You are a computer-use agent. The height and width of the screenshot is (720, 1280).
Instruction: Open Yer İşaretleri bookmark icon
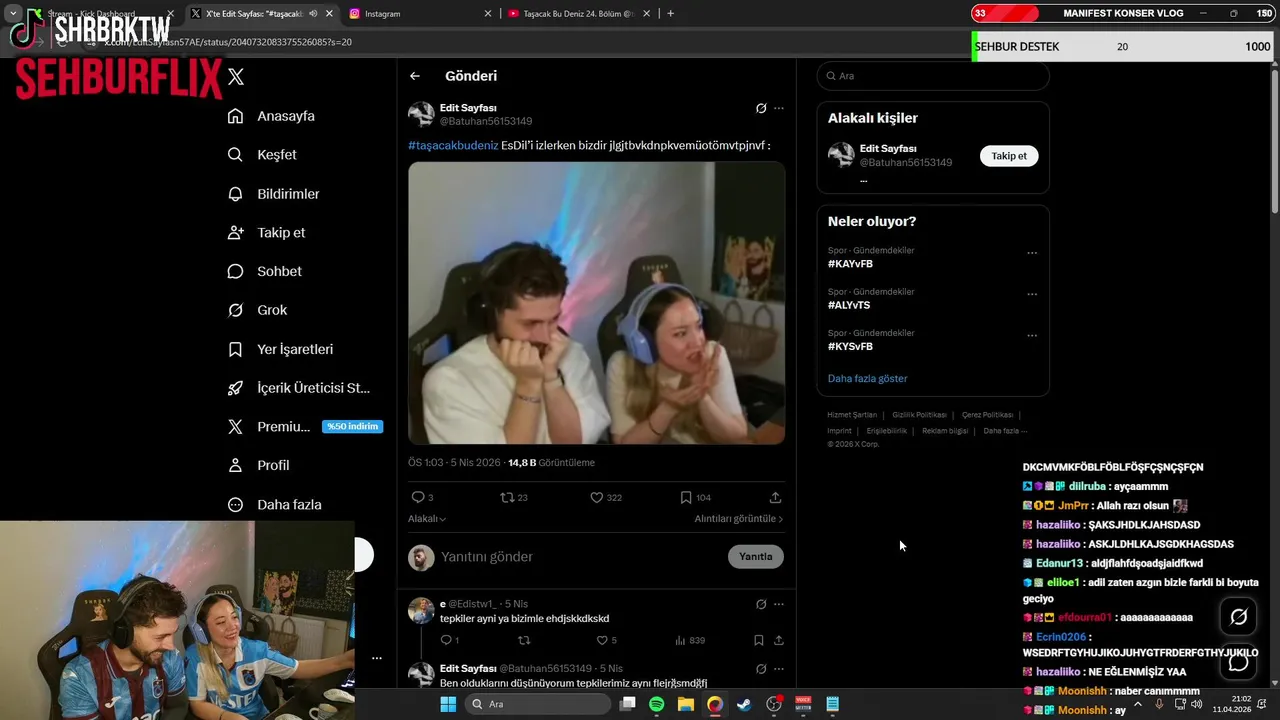(x=235, y=349)
